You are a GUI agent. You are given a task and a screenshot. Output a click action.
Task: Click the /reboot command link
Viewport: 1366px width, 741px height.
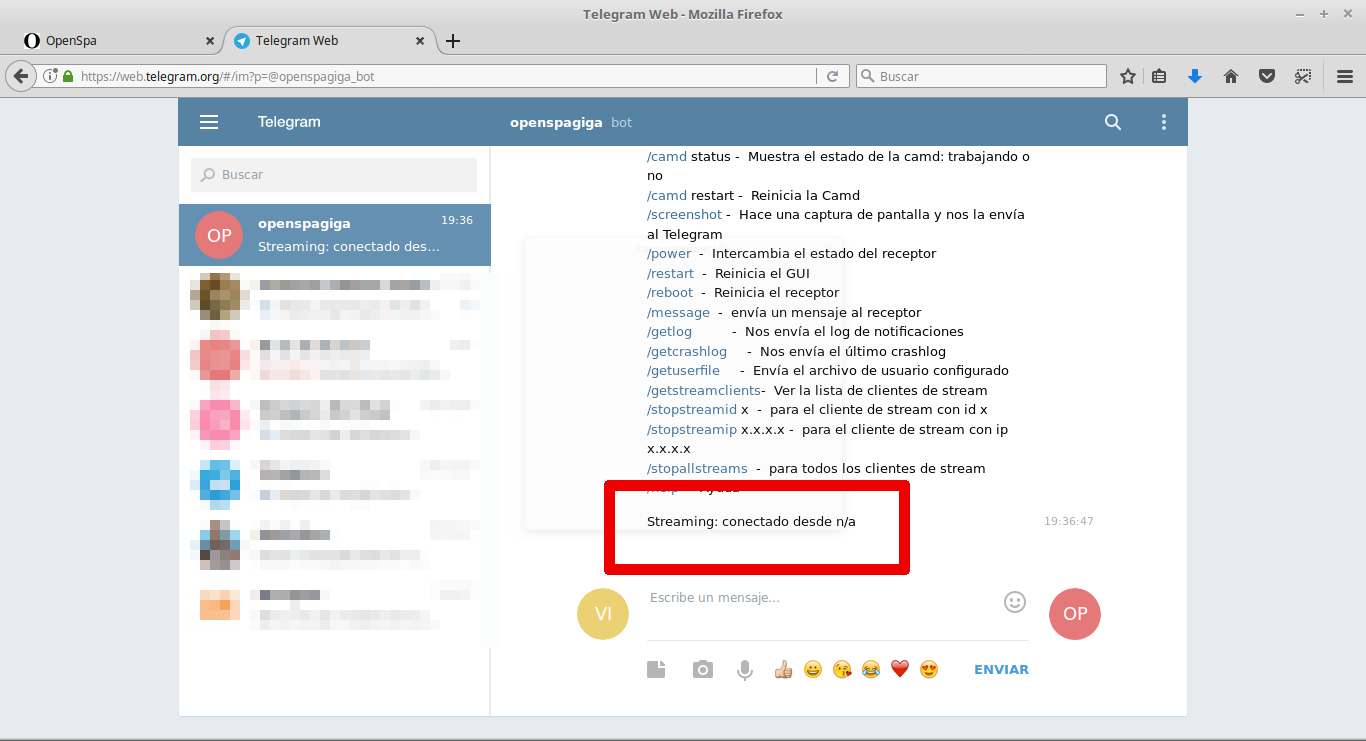pyautogui.click(x=670, y=293)
